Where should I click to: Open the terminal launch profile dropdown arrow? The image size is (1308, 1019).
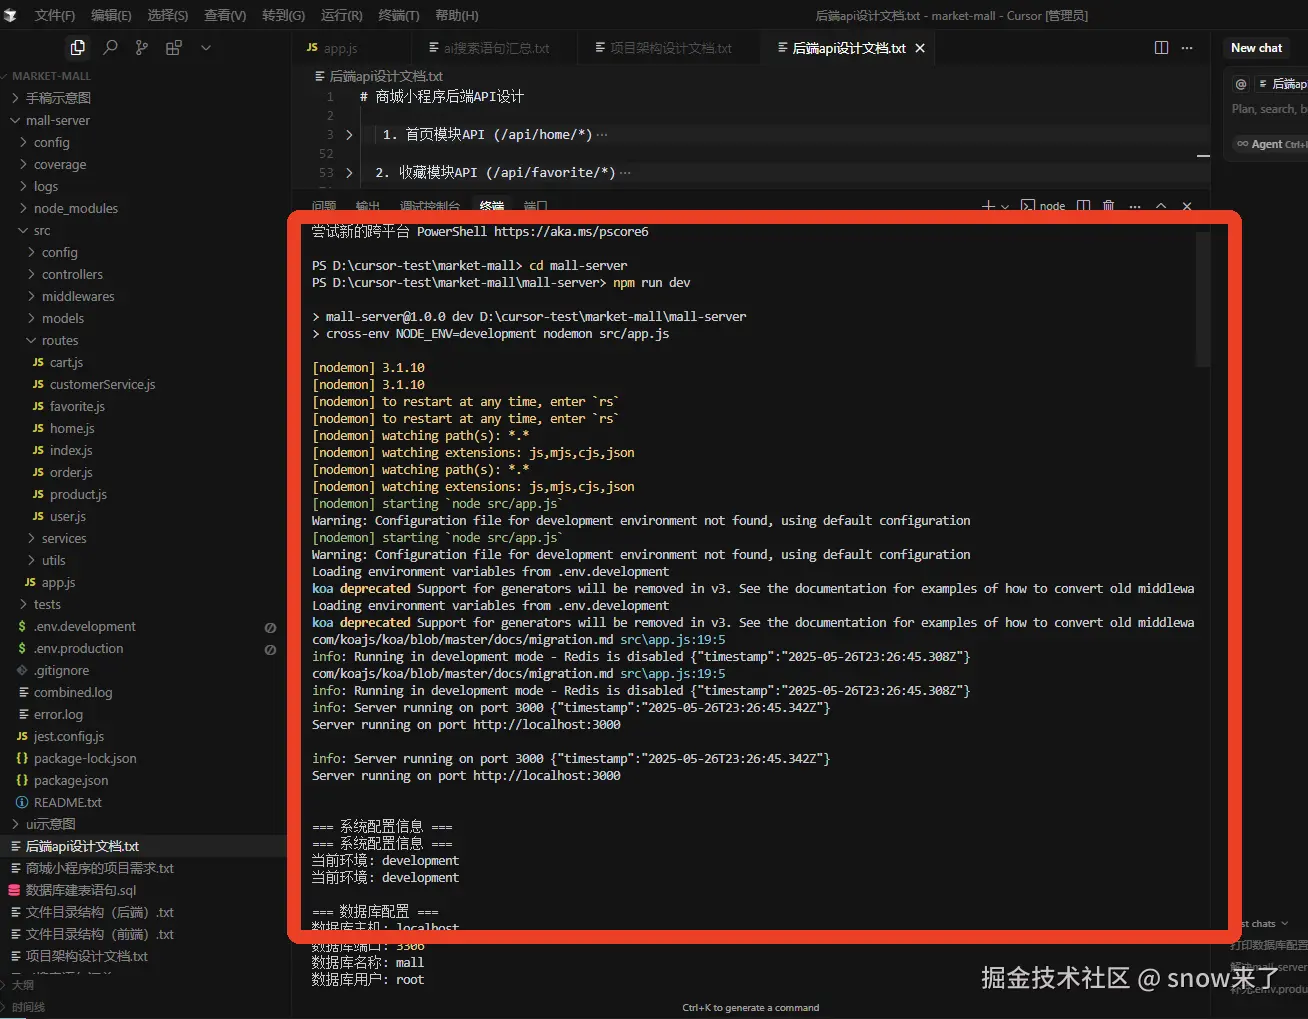tap(1005, 206)
